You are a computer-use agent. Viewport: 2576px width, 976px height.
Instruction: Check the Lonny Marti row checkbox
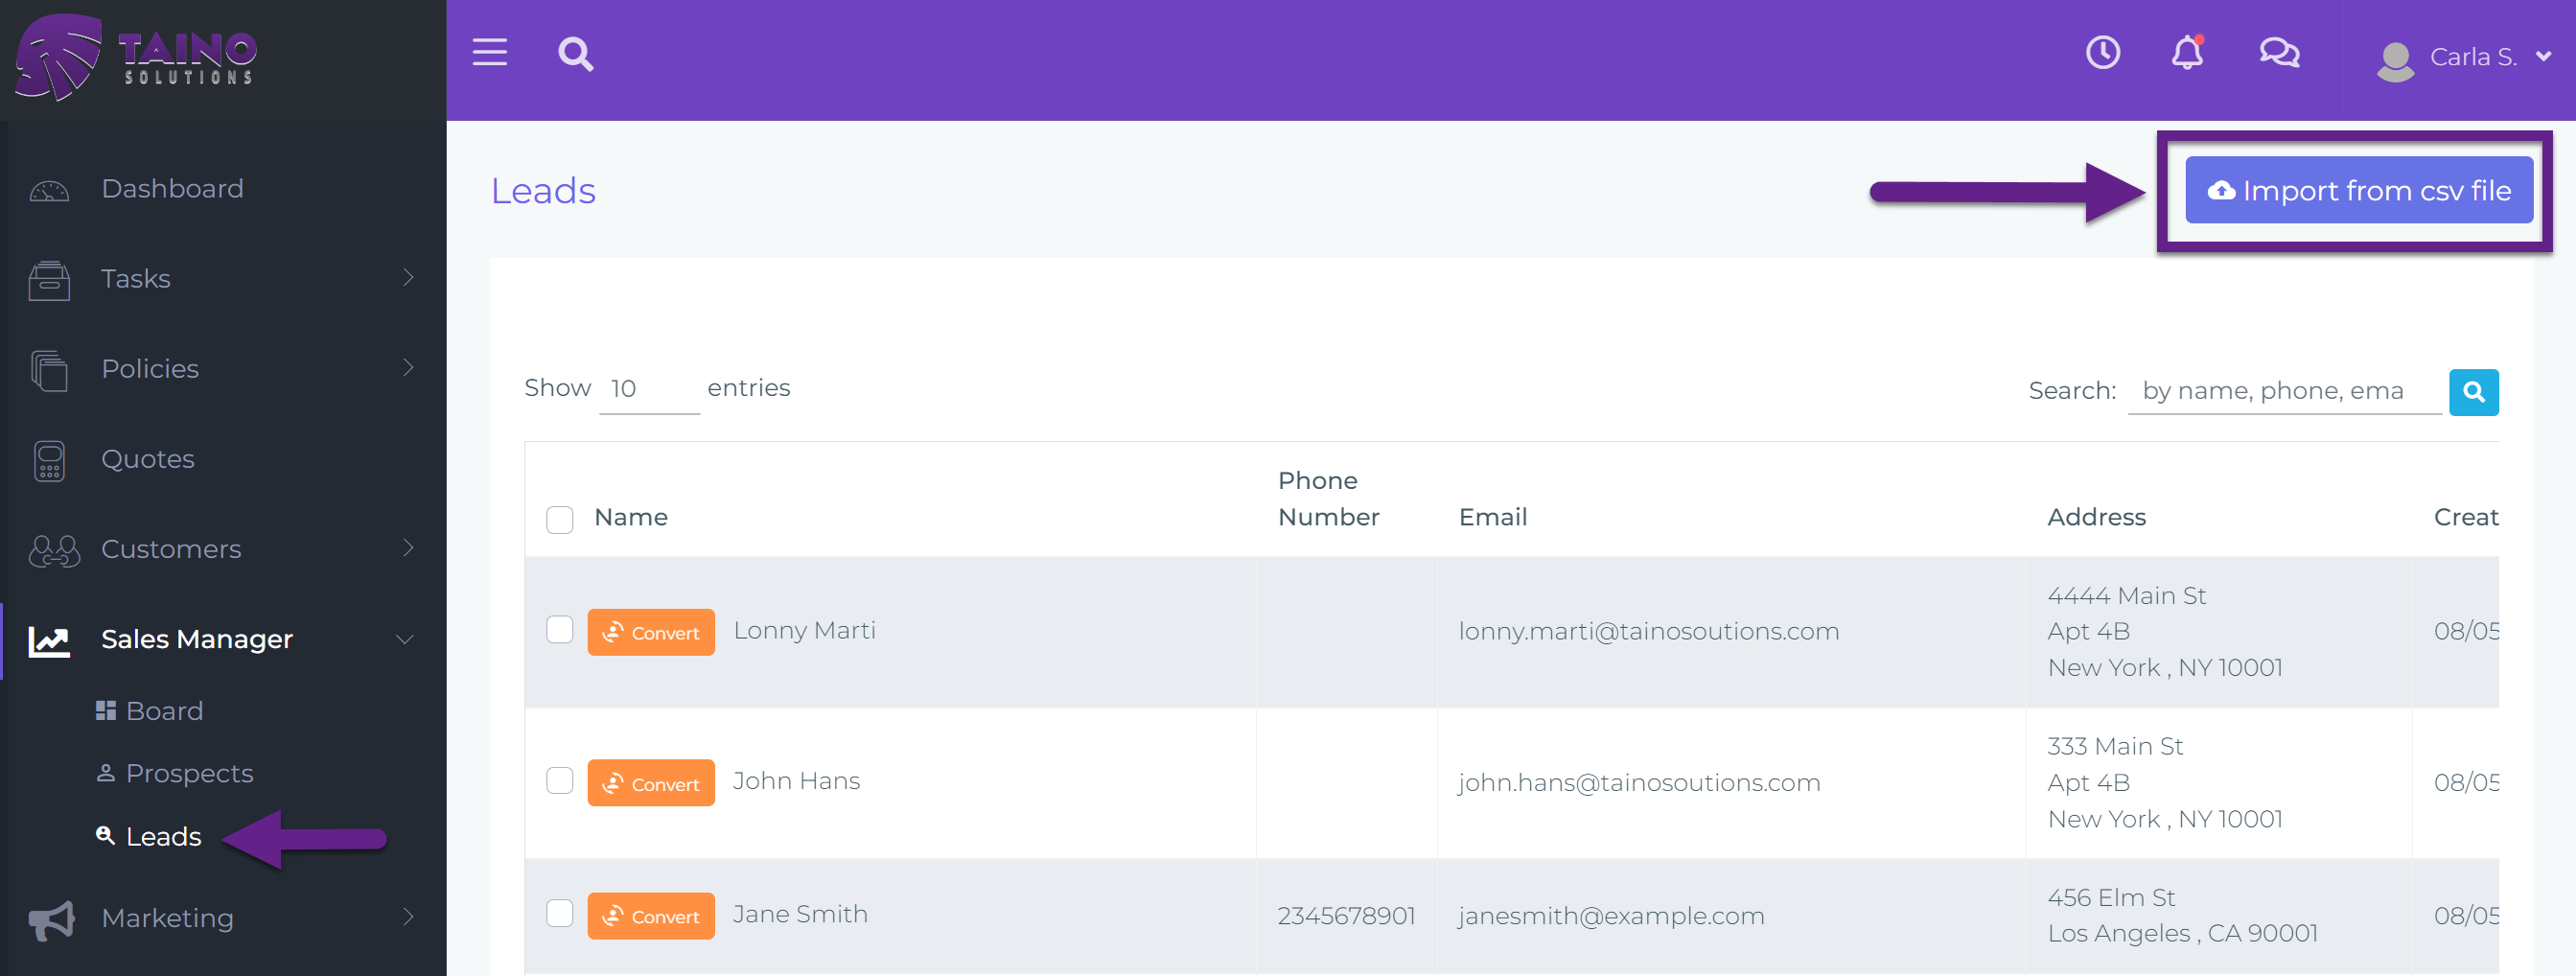(559, 629)
